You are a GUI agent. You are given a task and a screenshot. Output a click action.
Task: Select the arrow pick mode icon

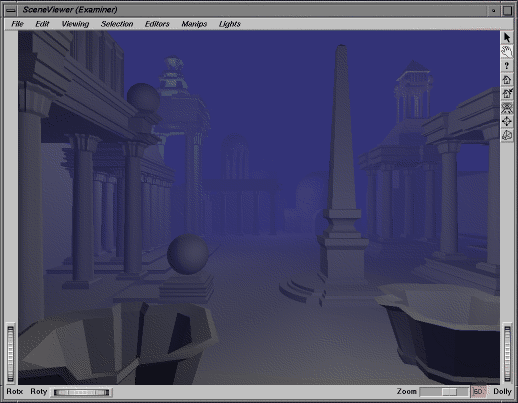507,37
